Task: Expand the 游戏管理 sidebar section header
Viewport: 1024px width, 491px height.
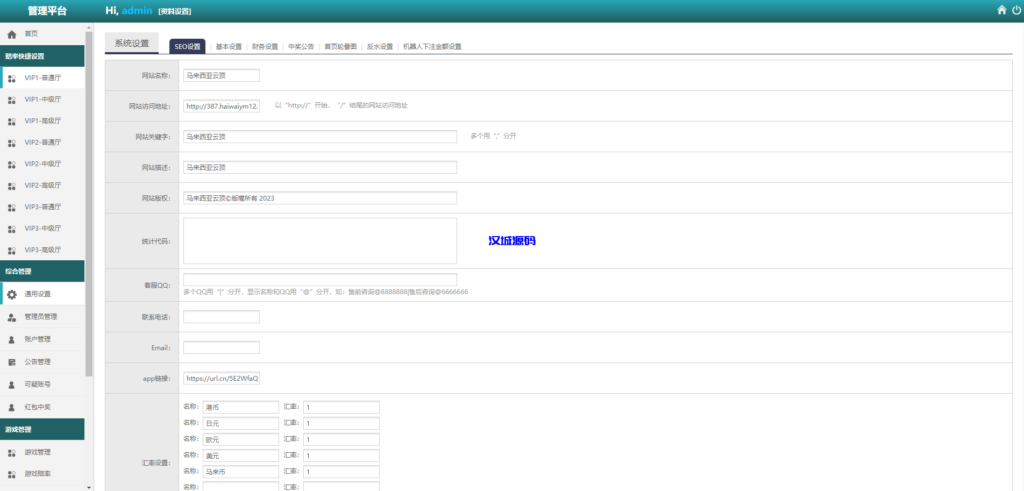Action: [42, 428]
